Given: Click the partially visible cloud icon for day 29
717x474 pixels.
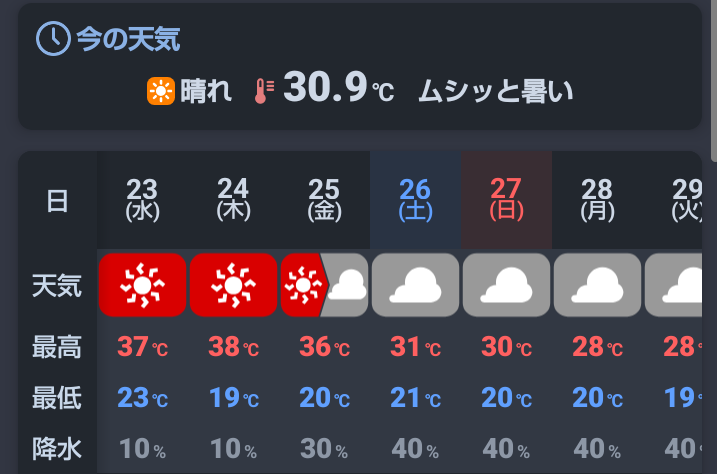Looking at the screenshot, I should (673, 285).
